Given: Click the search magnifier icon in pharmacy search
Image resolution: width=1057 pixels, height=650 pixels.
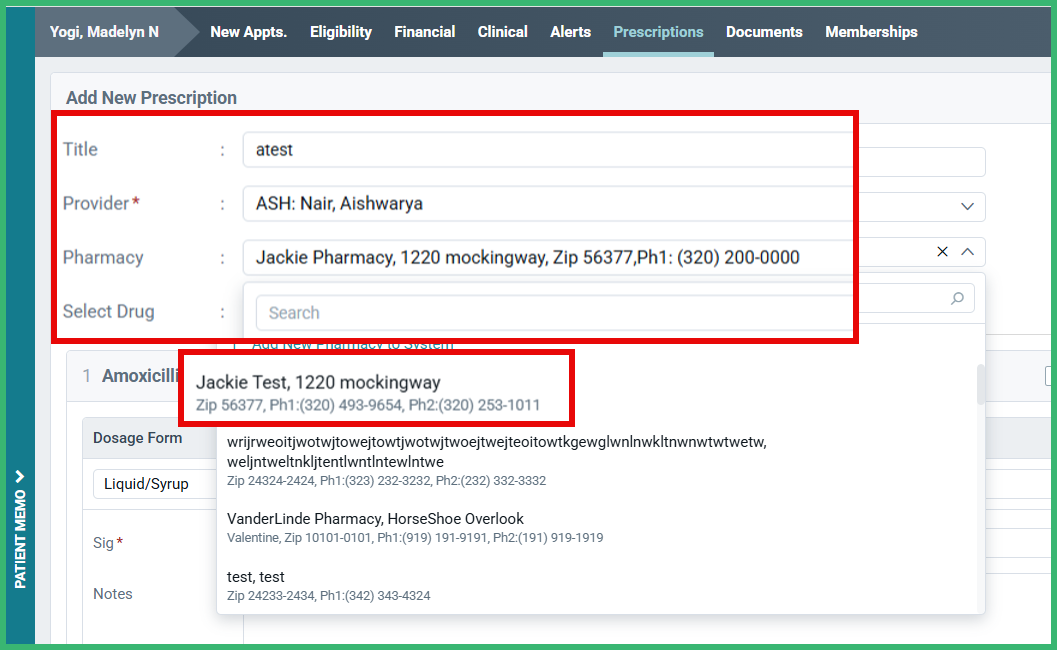Looking at the screenshot, I should [957, 299].
